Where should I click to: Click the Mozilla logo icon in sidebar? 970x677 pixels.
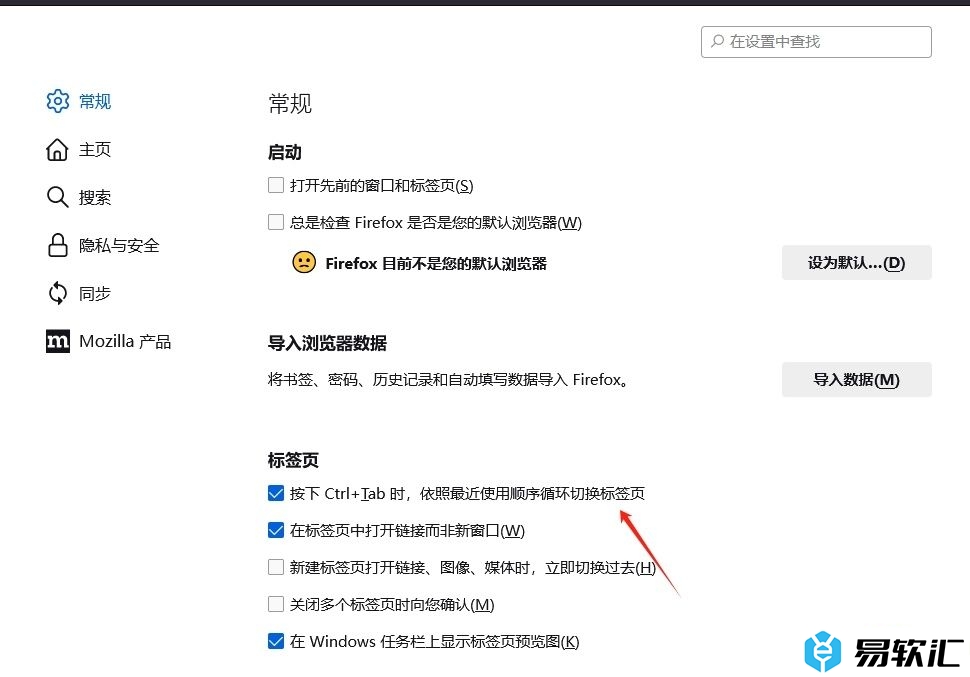click(58, 341)
